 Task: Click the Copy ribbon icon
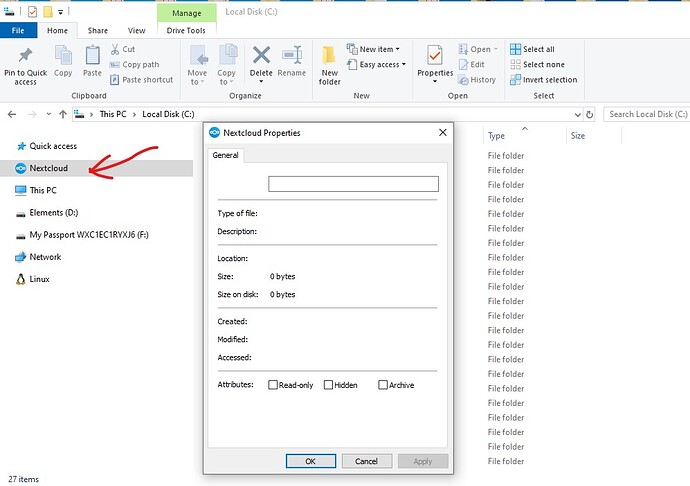pos(63,56)
